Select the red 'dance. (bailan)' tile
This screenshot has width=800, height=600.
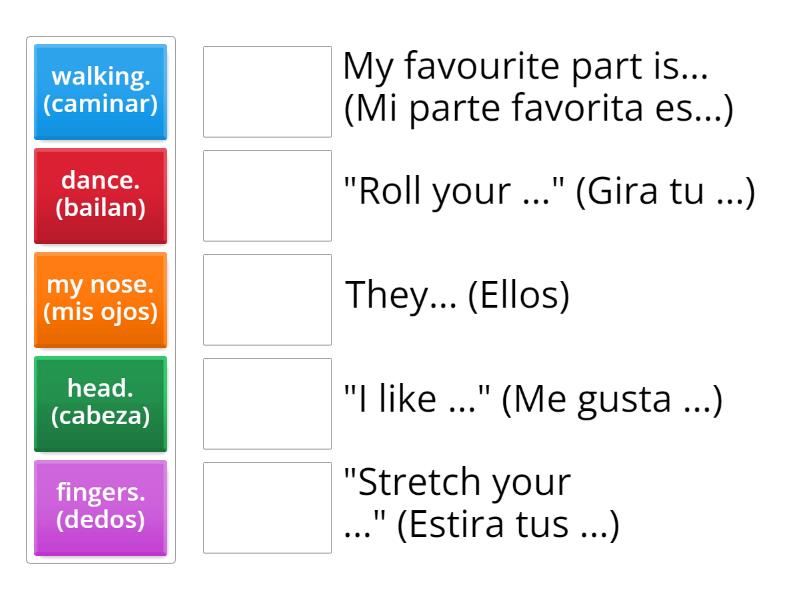100,196
